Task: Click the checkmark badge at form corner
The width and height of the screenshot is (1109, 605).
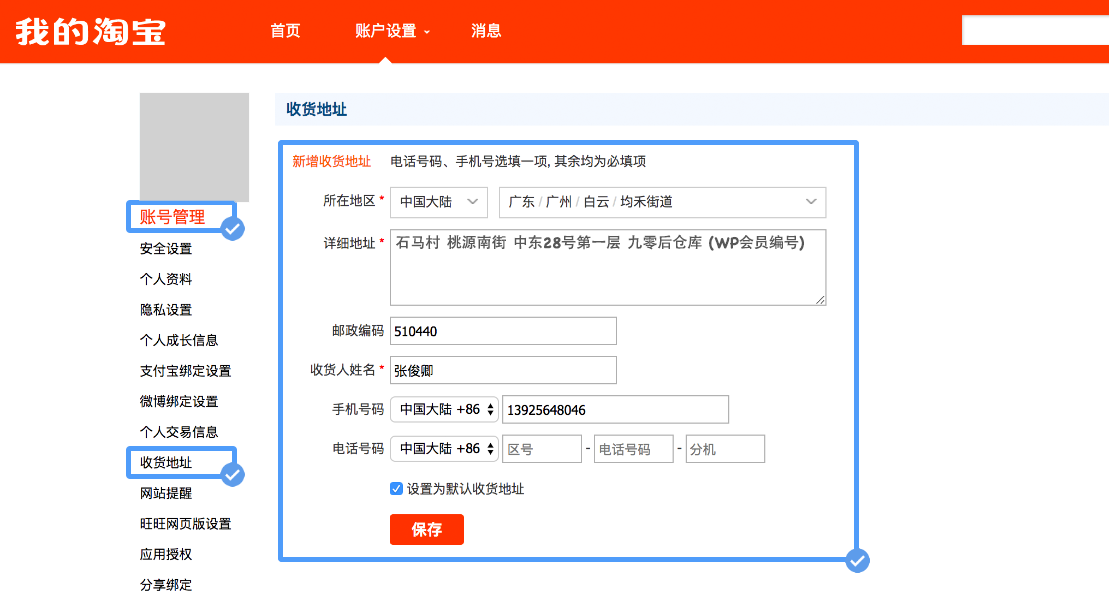Action: click(x=857, y=560)
